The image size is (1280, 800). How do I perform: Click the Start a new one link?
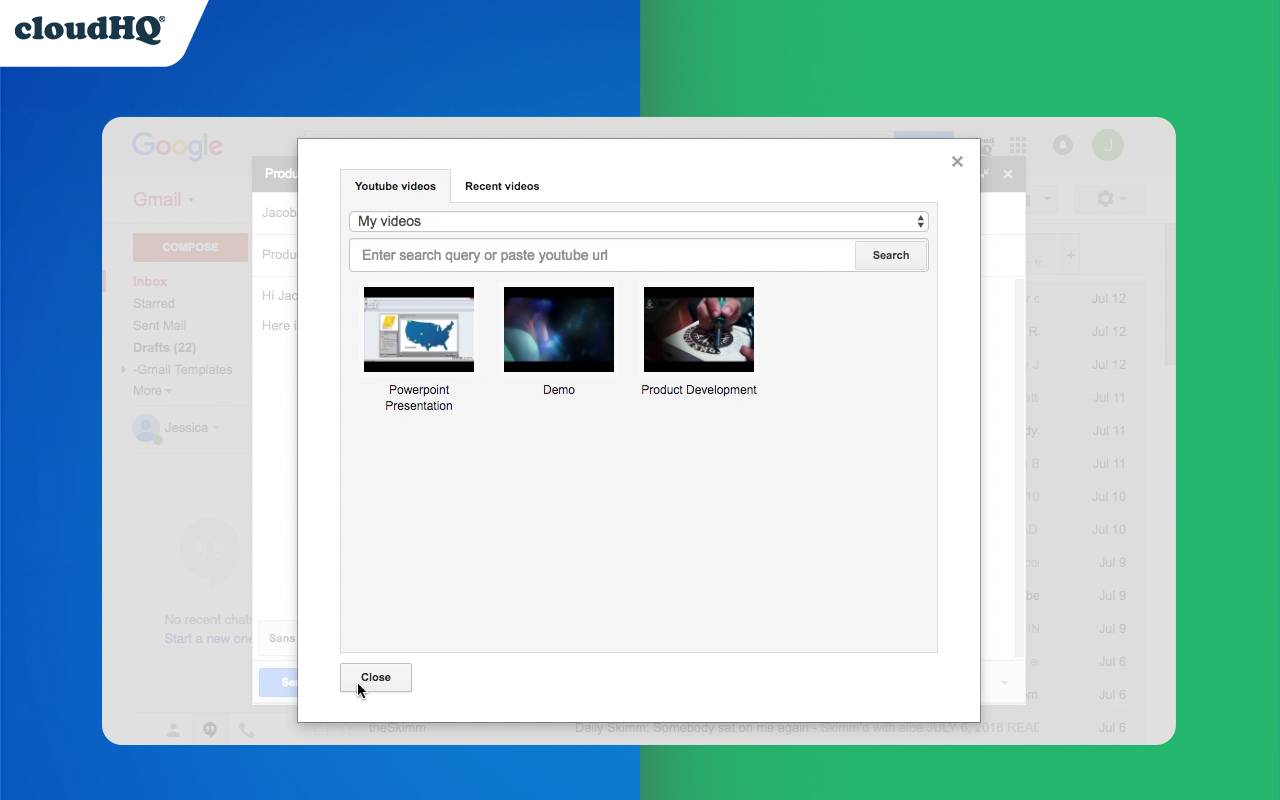tap(210, 639)
